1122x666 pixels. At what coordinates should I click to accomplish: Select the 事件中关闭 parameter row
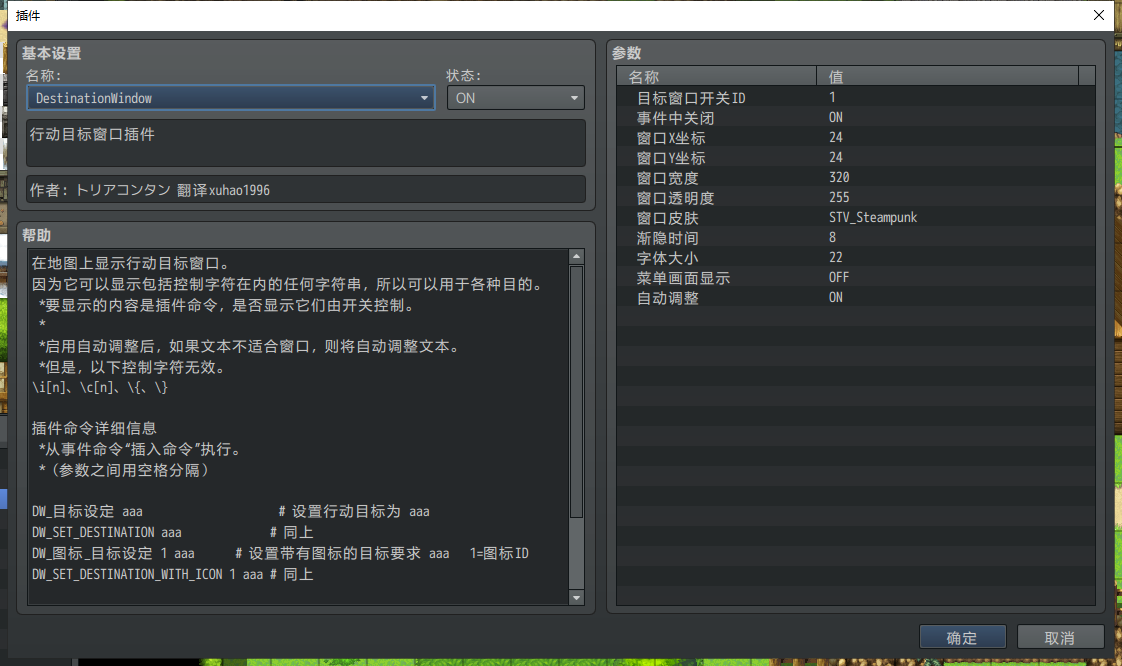coord(856,117)
